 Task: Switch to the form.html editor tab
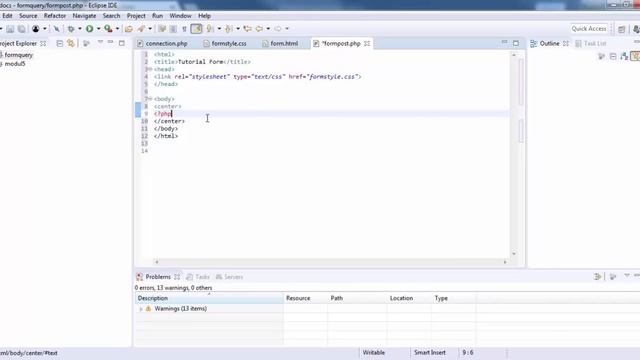pos(280,43)
